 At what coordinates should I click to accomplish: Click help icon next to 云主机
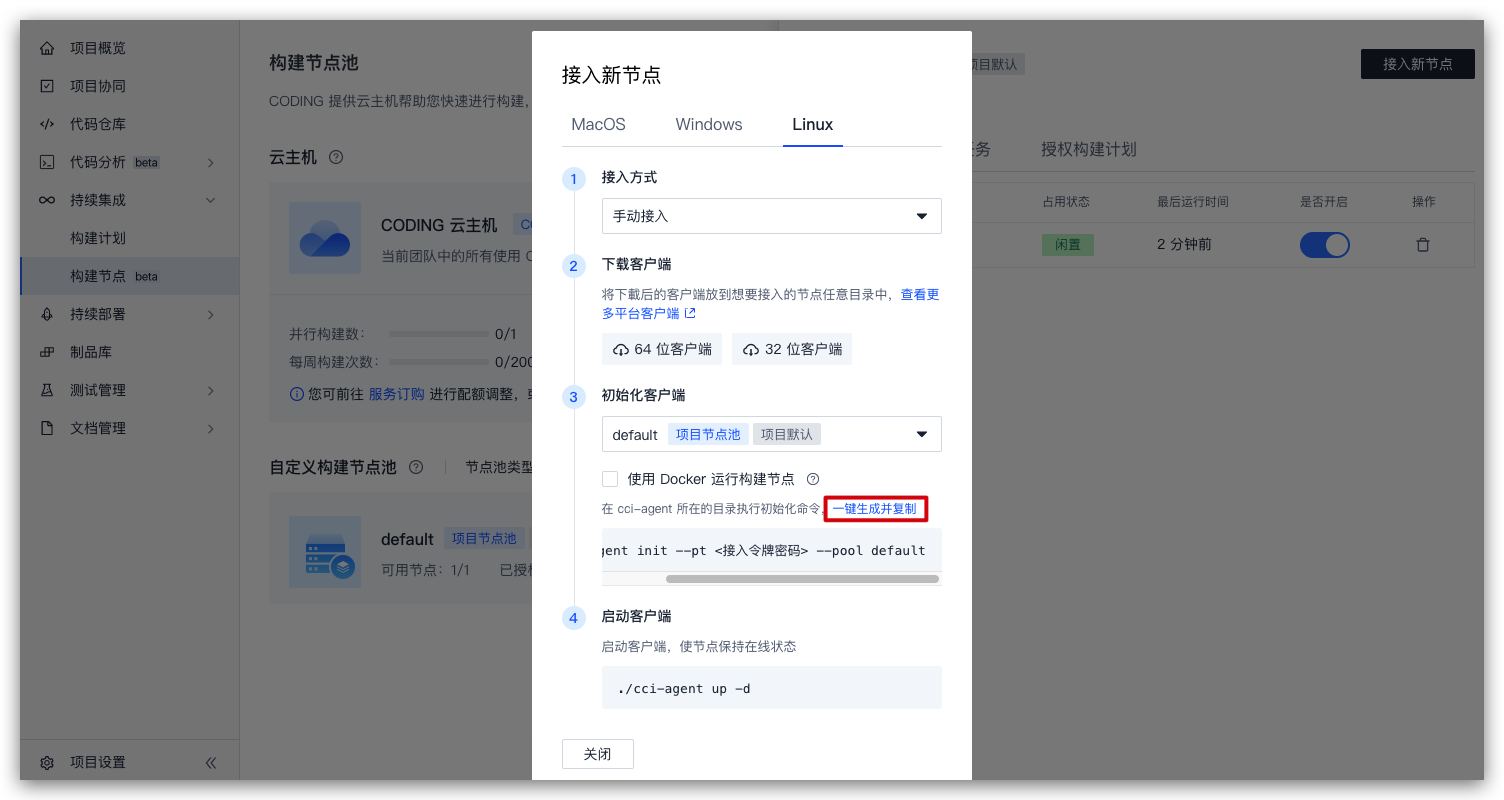[336, 158]
